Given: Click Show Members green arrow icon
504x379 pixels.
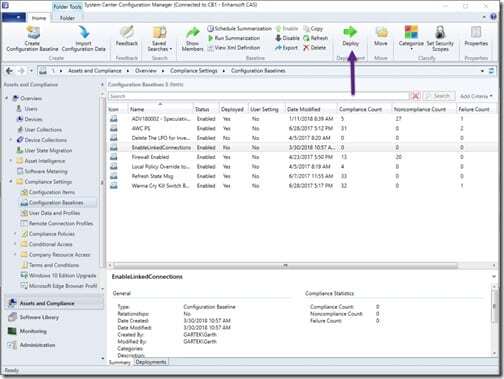Looking at the screenshot, I should coord(192,33).
